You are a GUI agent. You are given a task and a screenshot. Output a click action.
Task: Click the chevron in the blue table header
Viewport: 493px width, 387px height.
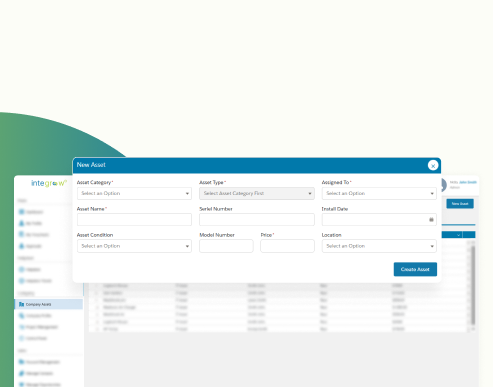[458, 235]
